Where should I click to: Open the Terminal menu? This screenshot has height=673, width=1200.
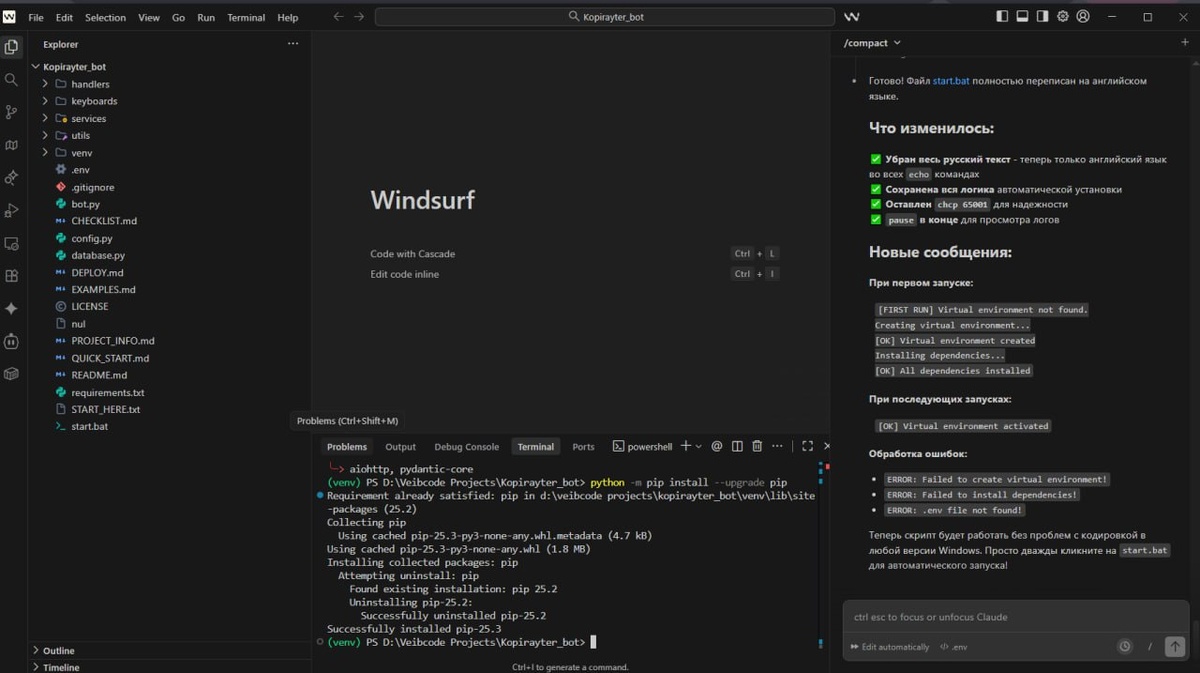(246, 17)
